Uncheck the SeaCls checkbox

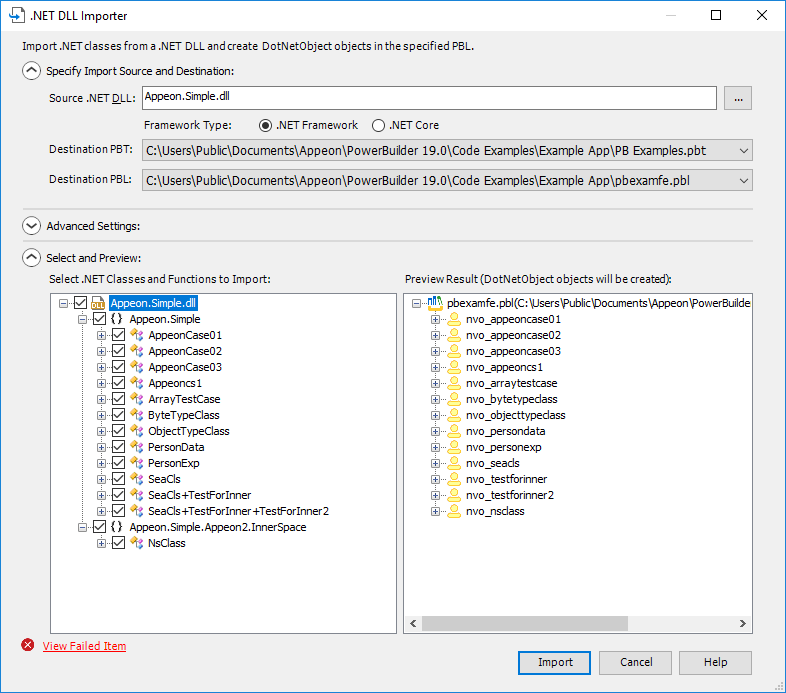pos(118,479)
